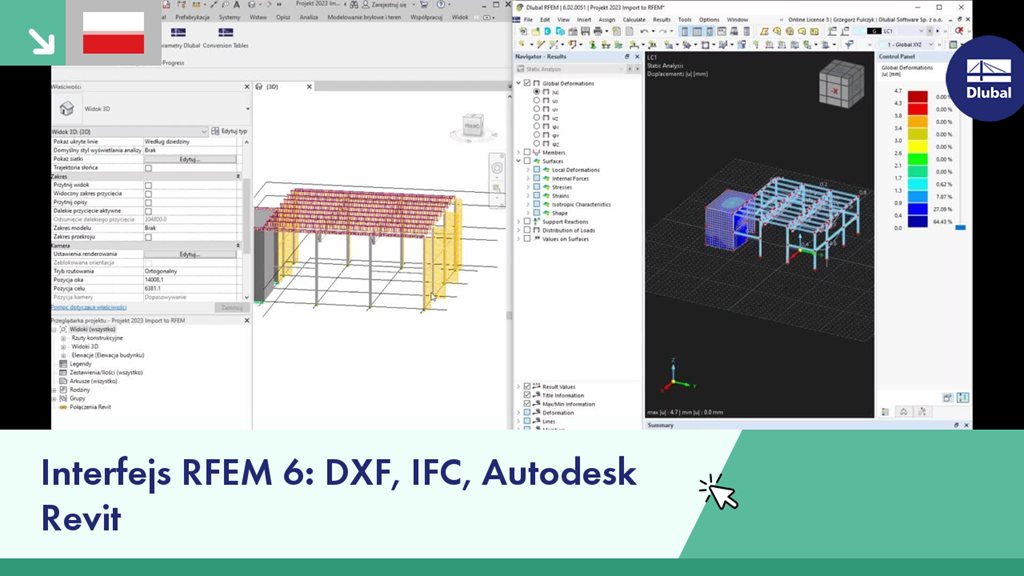The height and width of the screenshot is (576, 1024).
Task: Open the Systemy ribbon tab in Revit
Action: [x=229, y=17]
